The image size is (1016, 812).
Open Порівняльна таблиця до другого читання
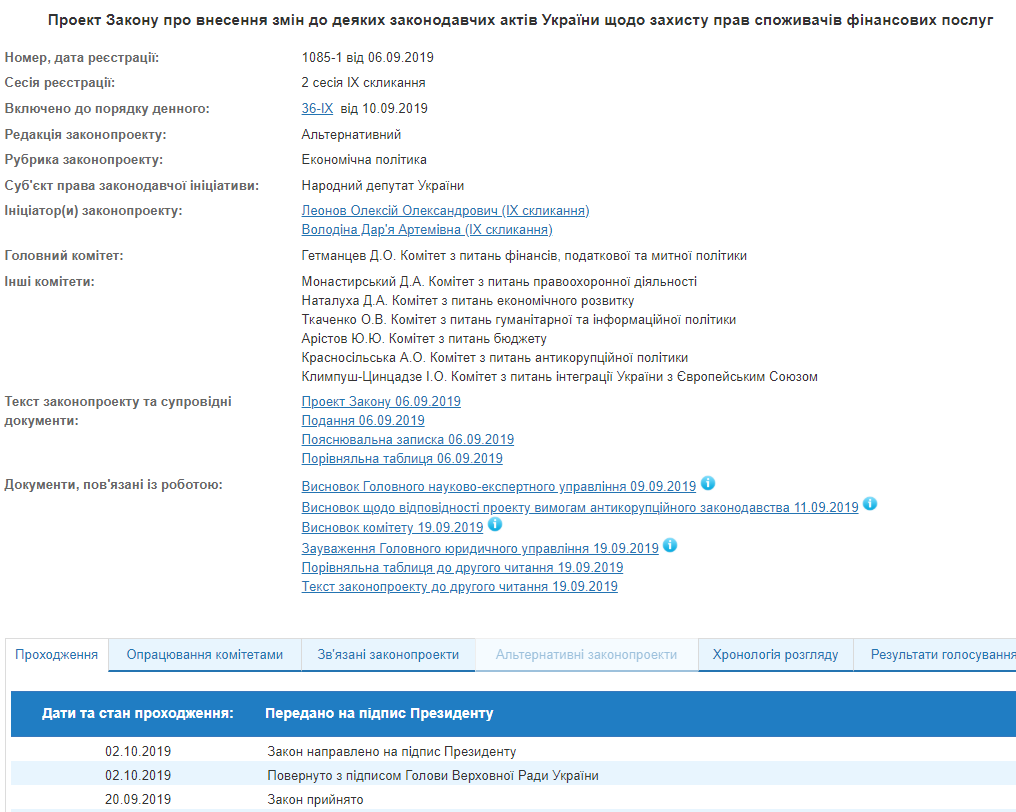(462, 566)
